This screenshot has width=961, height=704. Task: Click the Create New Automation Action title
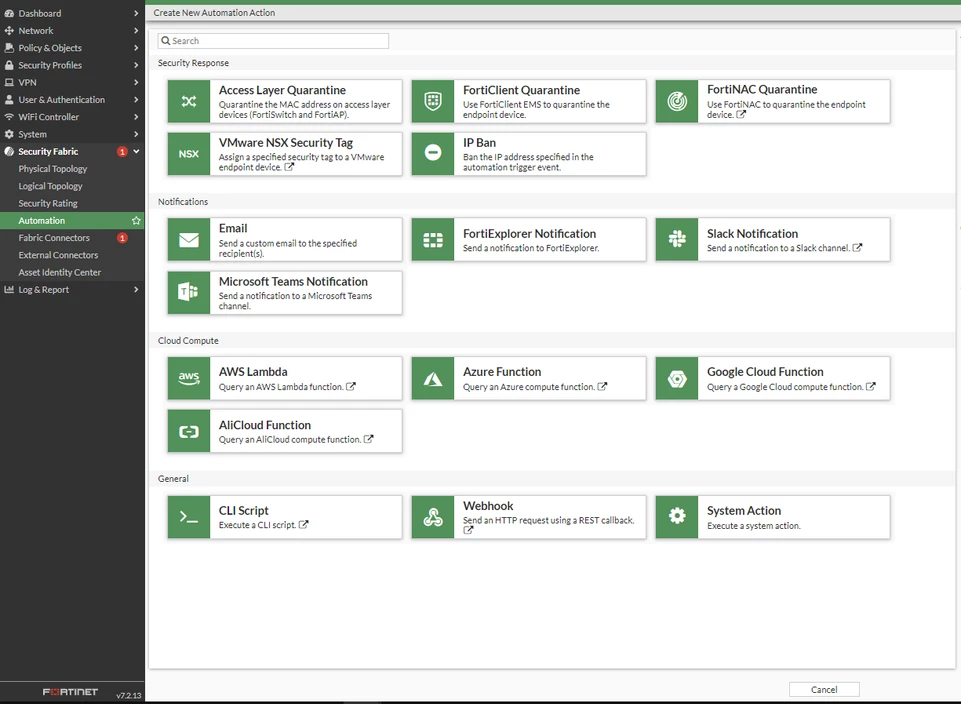[x=214, y=12]
